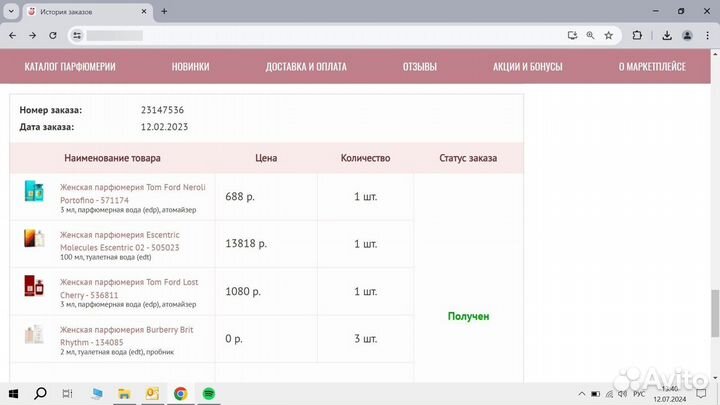Go to the Новинки section

coord(190,67)
